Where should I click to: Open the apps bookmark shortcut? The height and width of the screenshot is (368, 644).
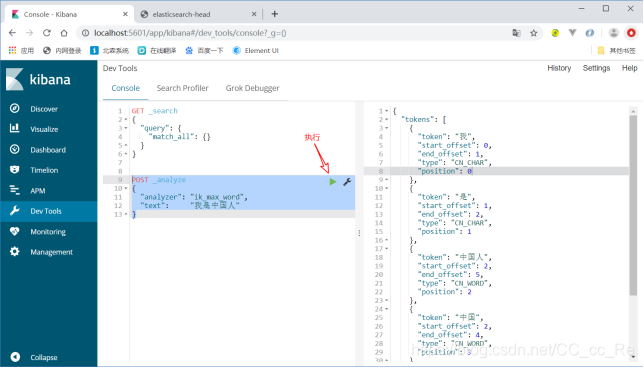21,51
